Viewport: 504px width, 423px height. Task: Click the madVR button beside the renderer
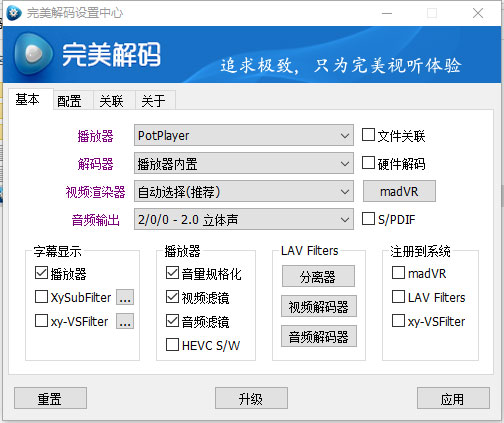[x=399, y=191]
